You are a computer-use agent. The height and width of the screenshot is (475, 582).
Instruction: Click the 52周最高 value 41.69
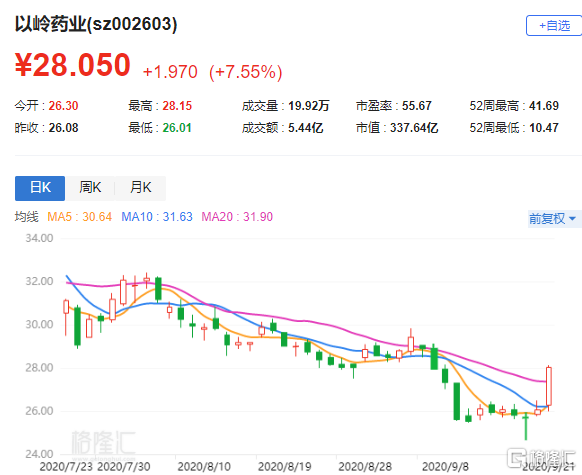(544, 106)
